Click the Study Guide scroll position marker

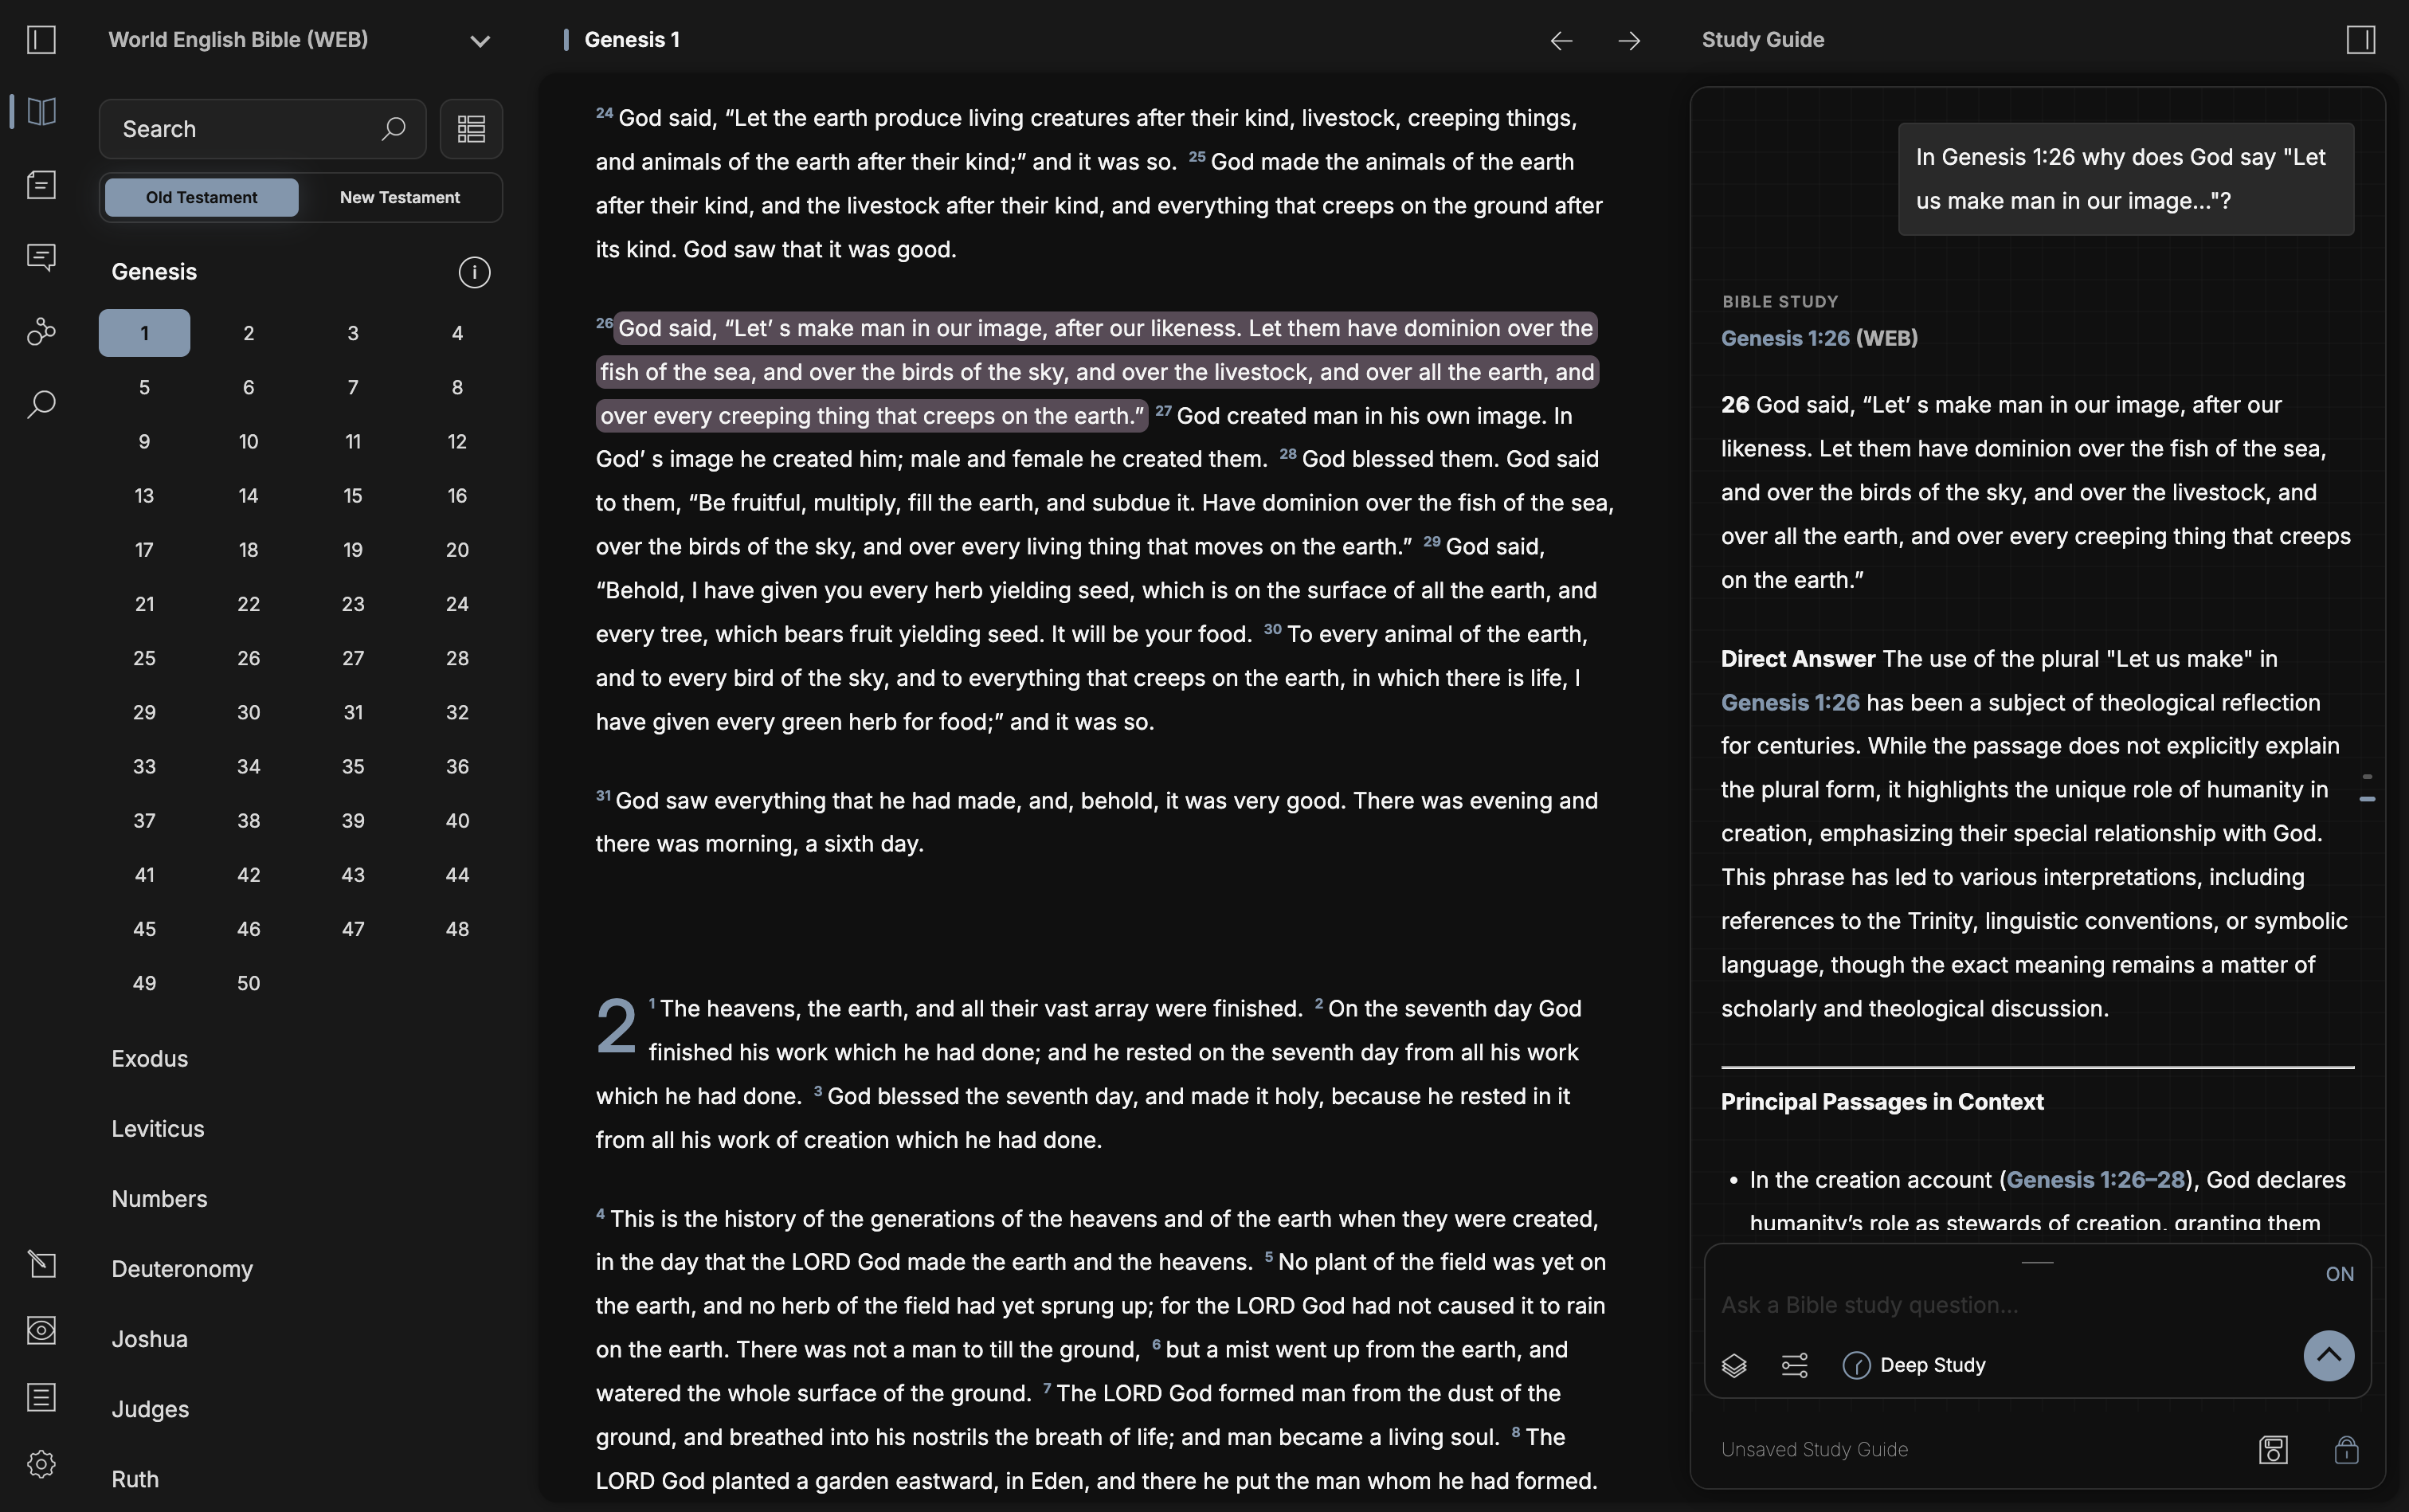click(x=2367, y=799)
